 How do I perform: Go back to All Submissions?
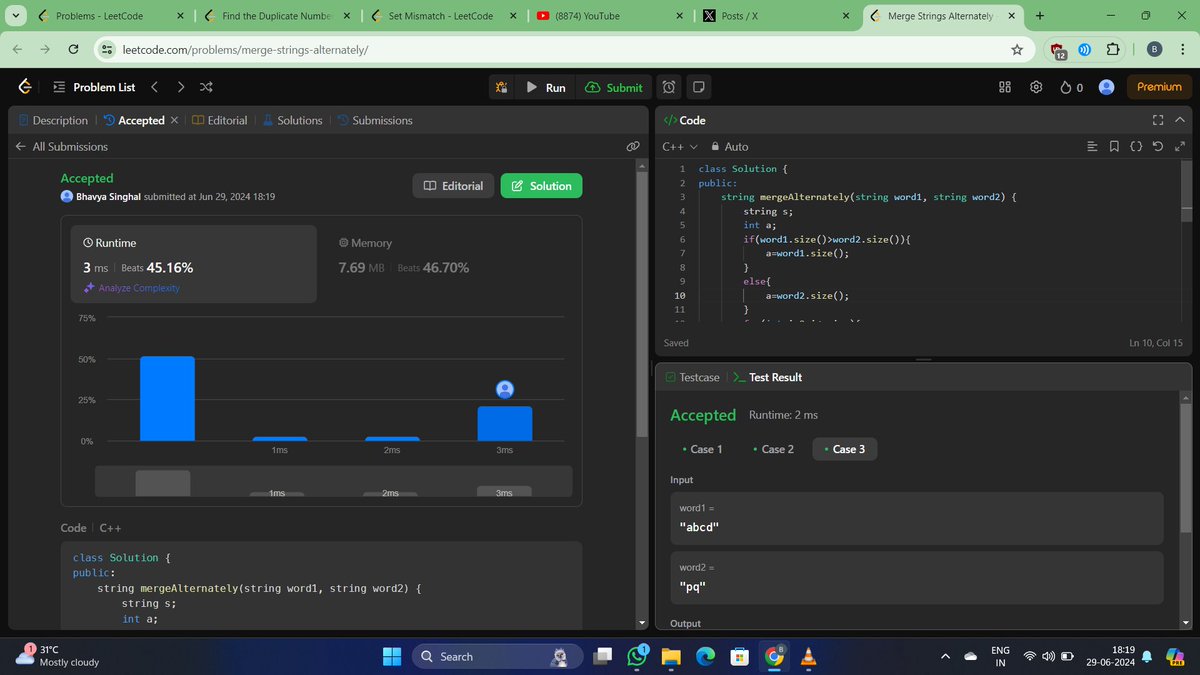(61, 146)
